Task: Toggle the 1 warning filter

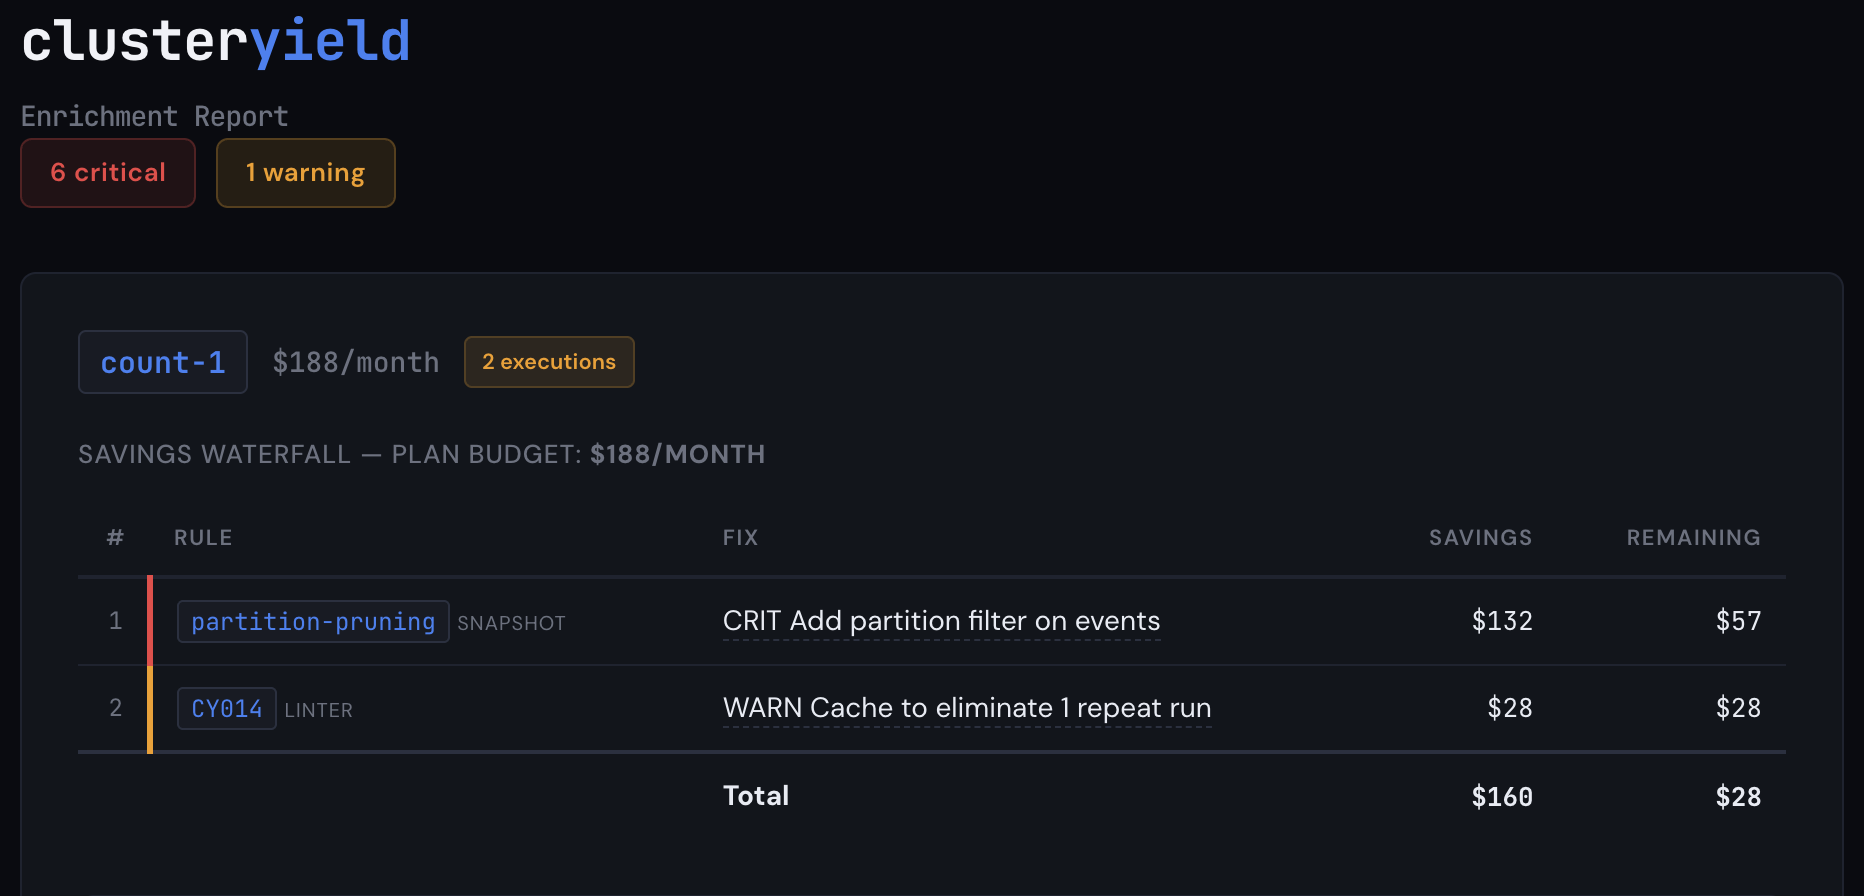Action: [305, 172]
